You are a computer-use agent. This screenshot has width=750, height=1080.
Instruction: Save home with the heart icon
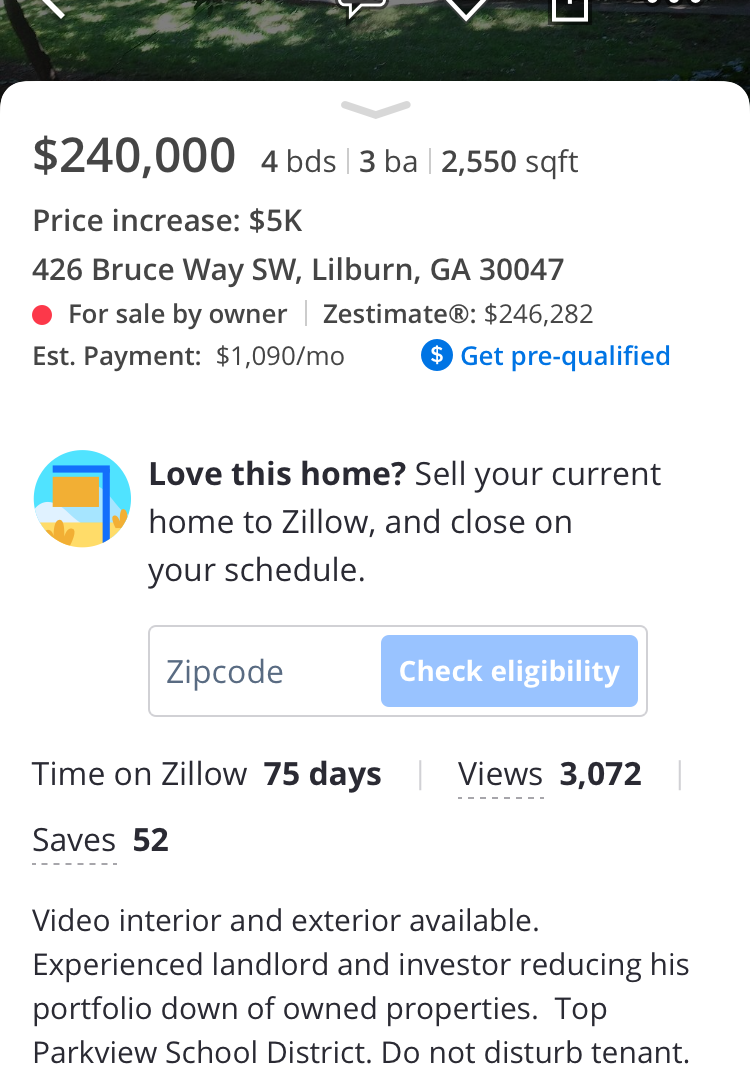coord(466,8)
